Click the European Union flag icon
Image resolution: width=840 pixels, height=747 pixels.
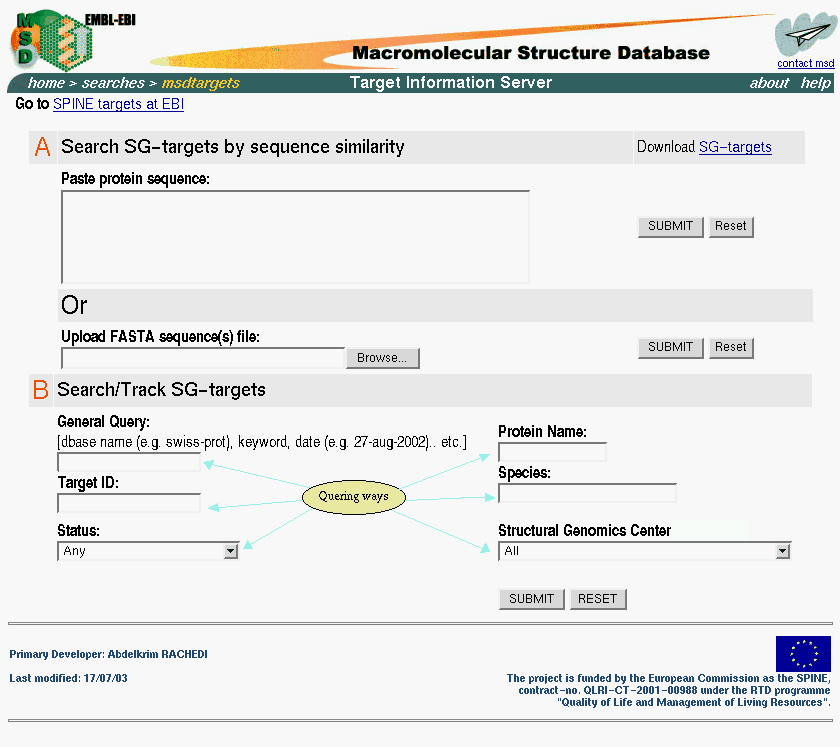point(803,654)
